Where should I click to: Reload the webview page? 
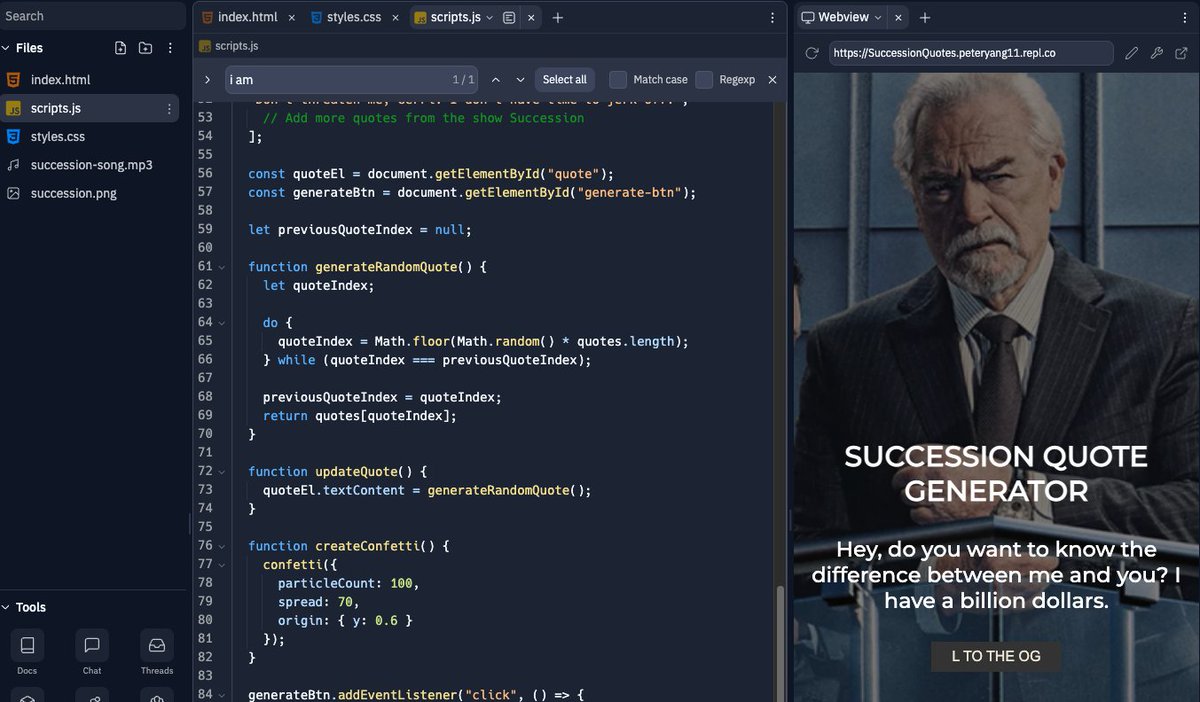812,53
